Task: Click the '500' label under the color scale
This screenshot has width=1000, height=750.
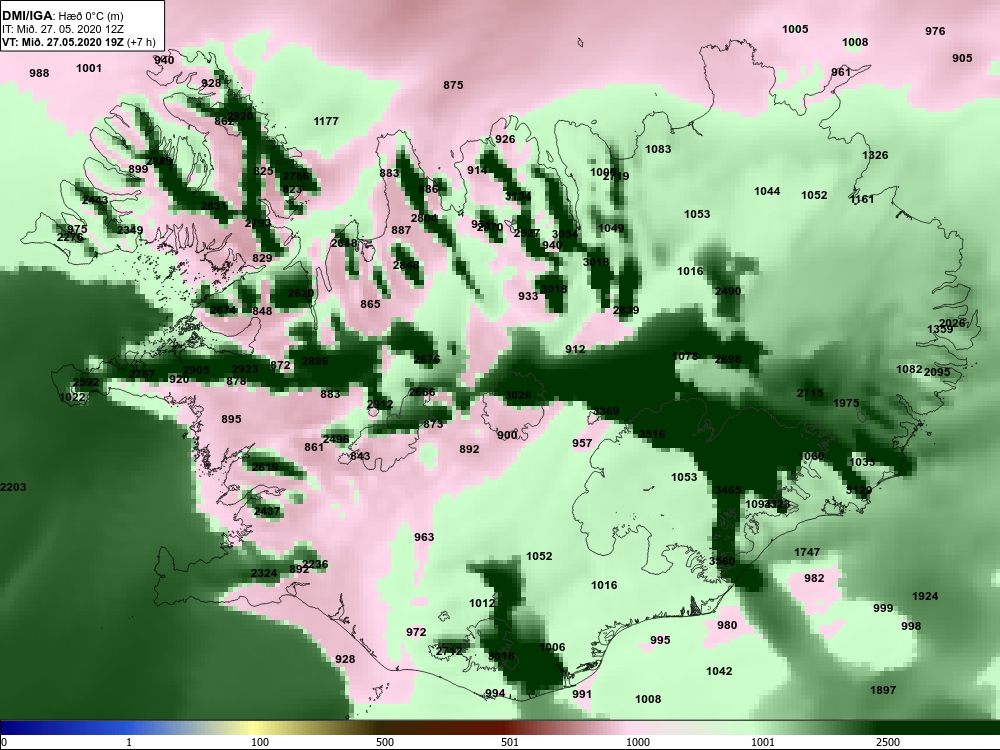Action: pos(385,742)
